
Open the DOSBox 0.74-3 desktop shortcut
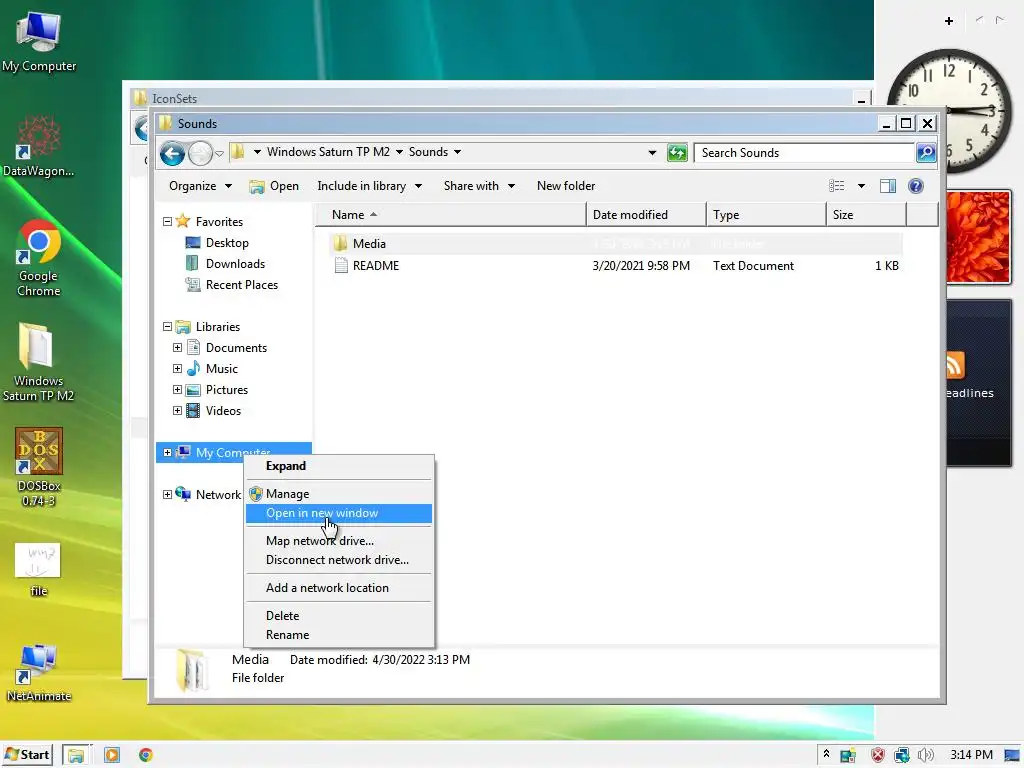click(39, 468)
